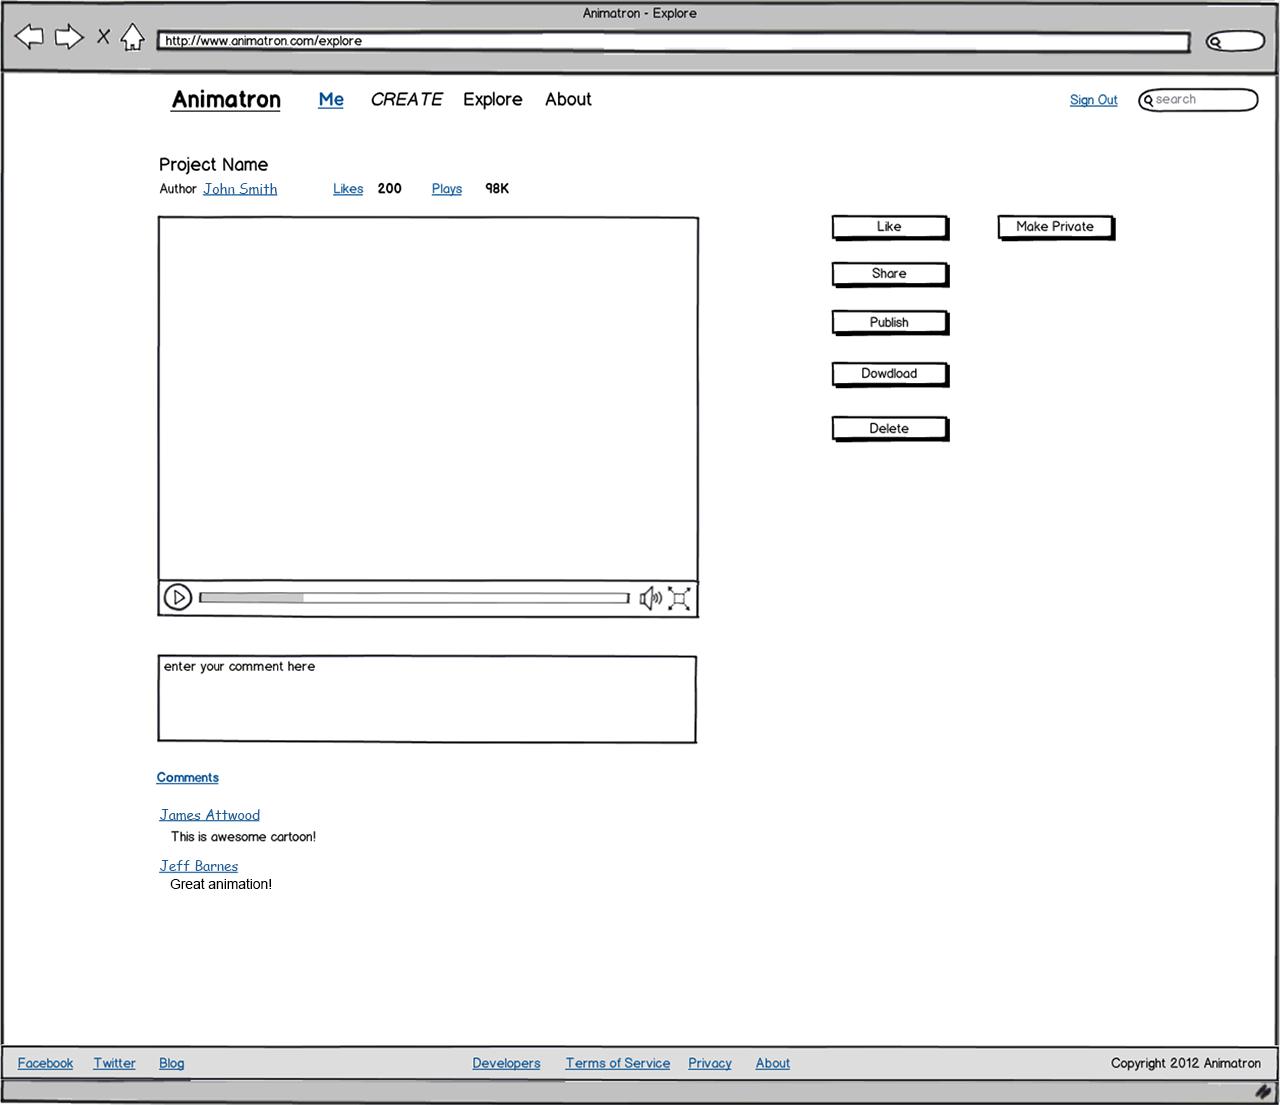Open Terms of Service footer link
1280x1105 pixels.
coord(617,1063)
